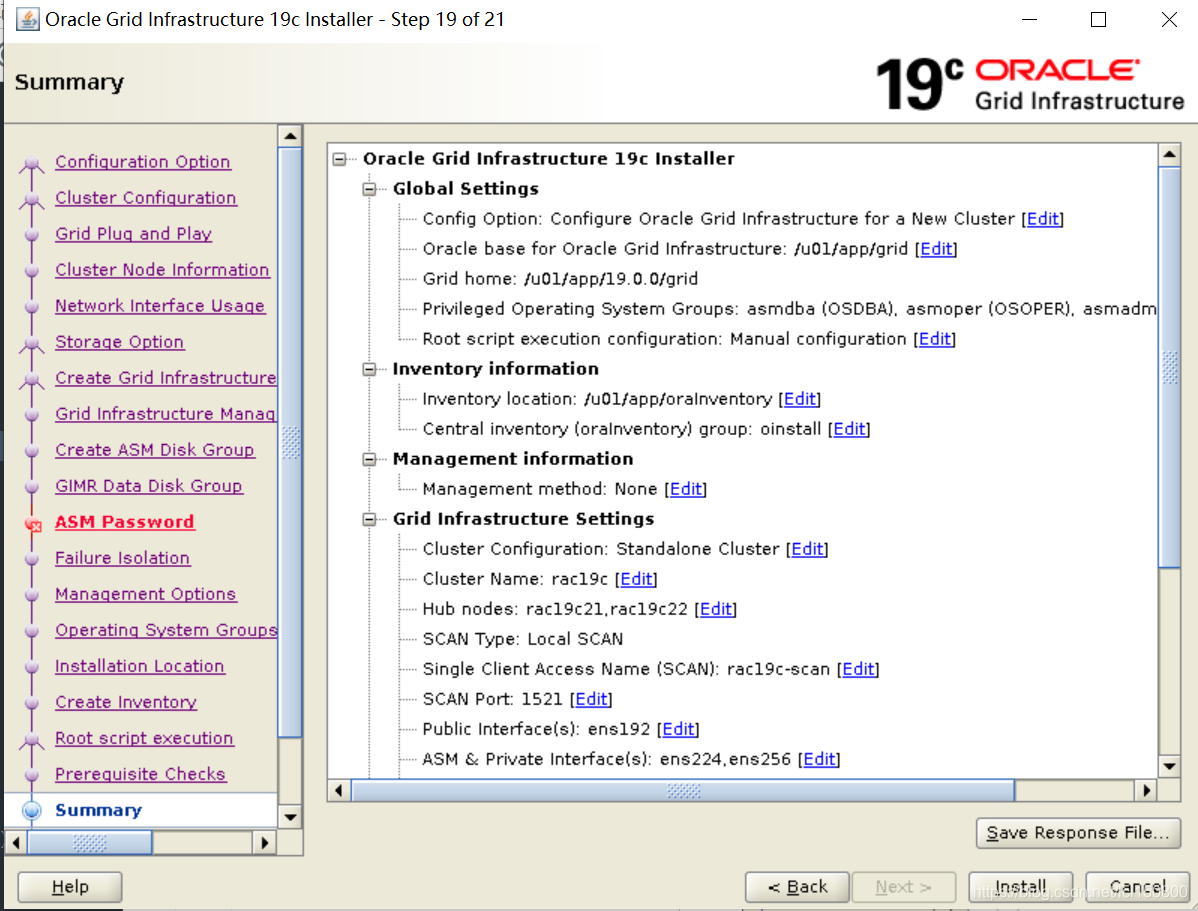This screenshot has width=1198, height=911.
Task: Click the Save Response File button
Action: pos(1078,833)
